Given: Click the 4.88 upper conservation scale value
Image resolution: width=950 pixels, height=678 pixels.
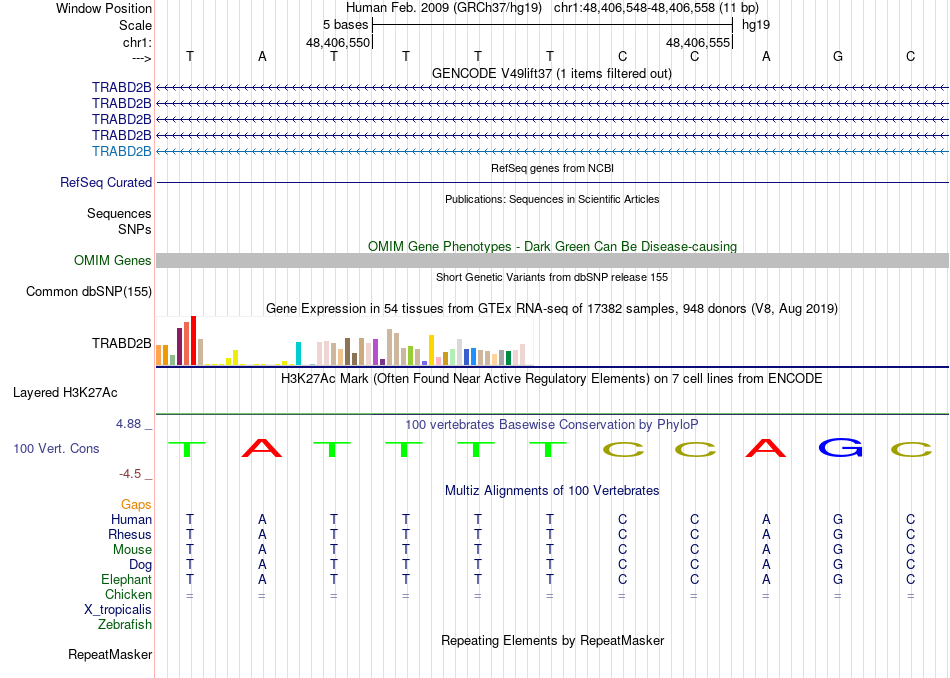Looking at the screenshot, I should [128, 424].
